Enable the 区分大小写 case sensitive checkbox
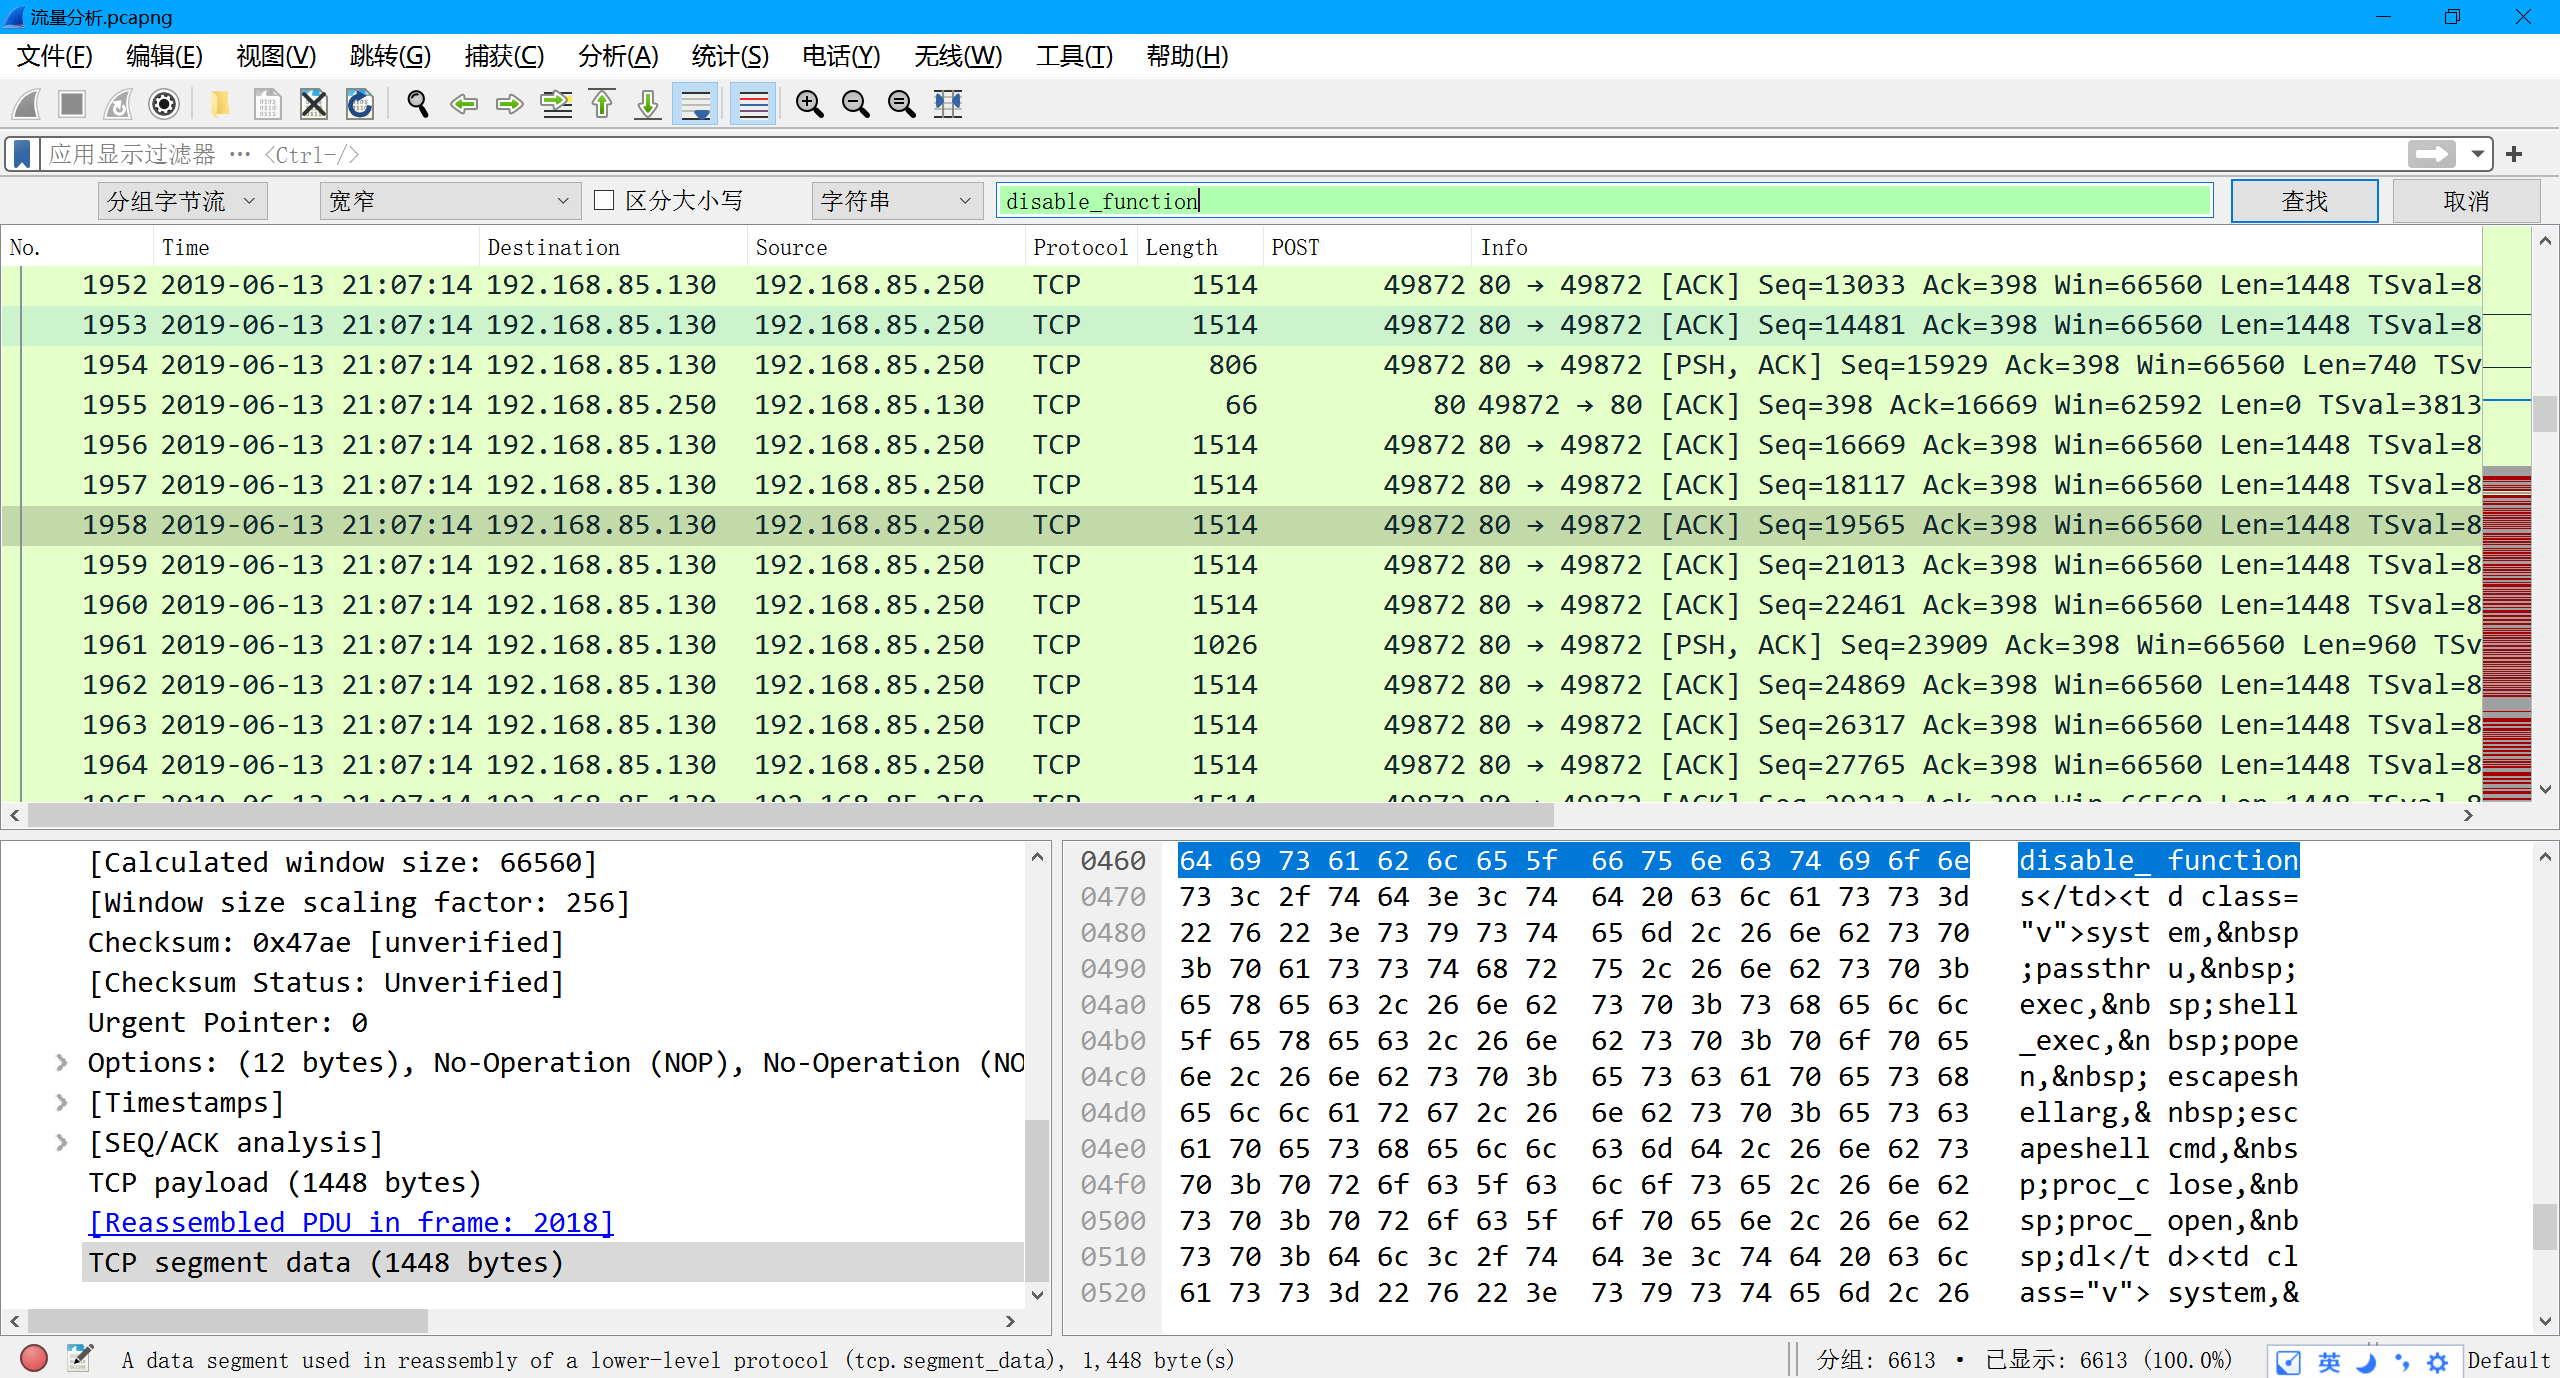Viewport: 2560px width, 1378px height. (x=604, y=201)
